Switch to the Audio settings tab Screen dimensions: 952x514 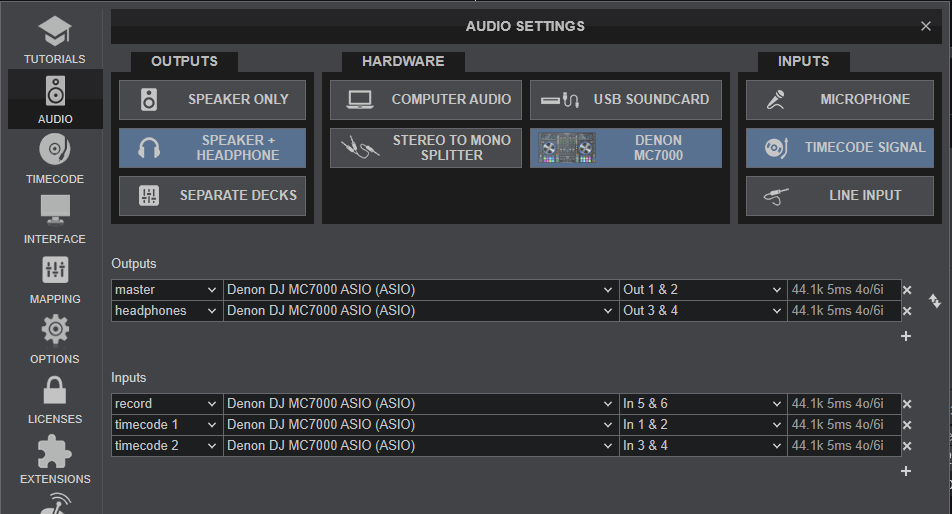coord(55,99)
